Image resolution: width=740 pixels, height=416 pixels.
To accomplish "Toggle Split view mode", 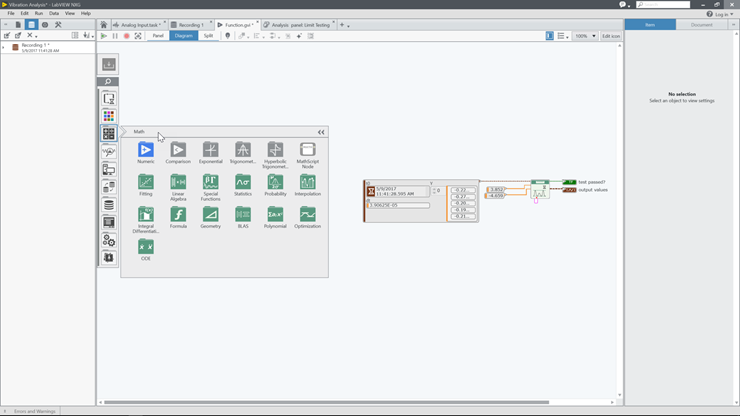I will pos(208,36).
